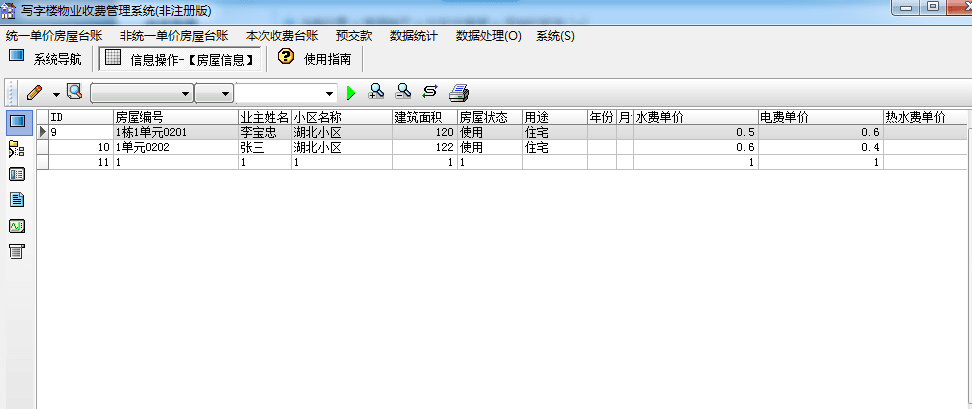Switch to the 系统导航 tab

46,59
